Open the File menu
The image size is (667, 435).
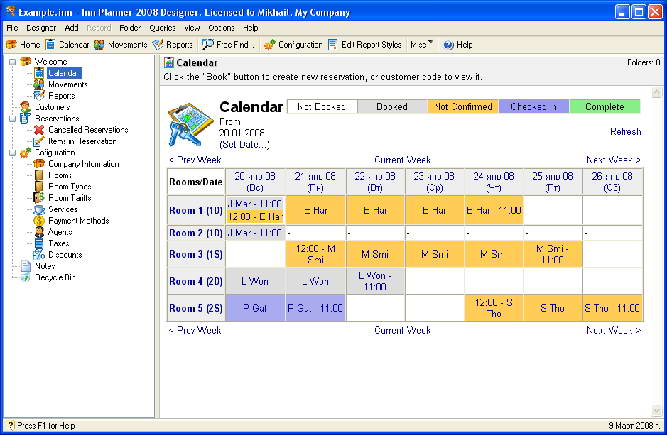tap(12, 28)
